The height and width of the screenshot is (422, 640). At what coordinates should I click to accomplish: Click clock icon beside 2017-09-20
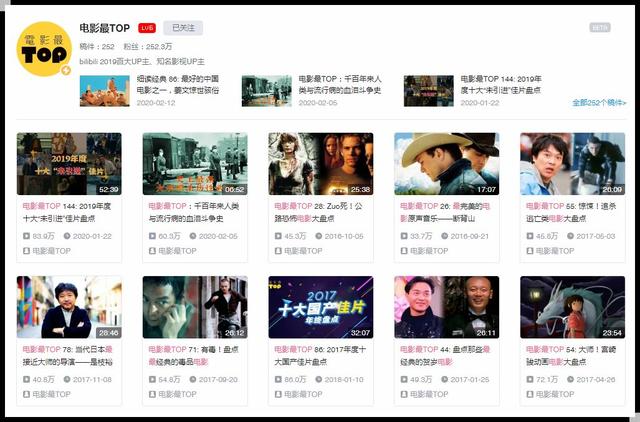(x=193, y=379)
